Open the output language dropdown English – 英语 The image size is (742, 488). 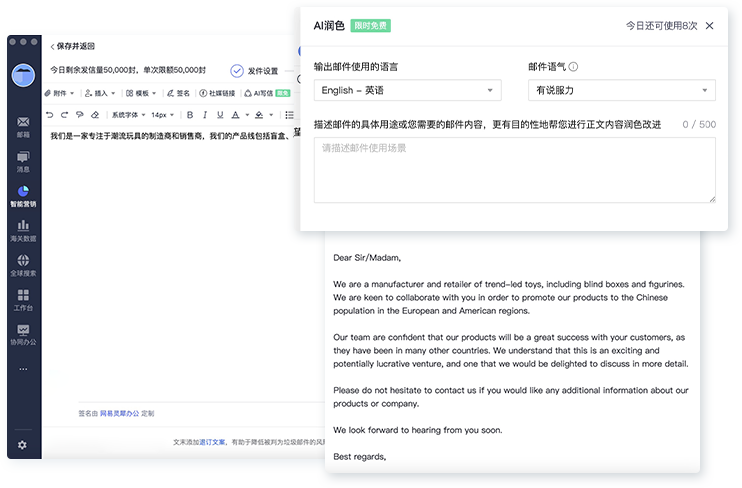407,90
